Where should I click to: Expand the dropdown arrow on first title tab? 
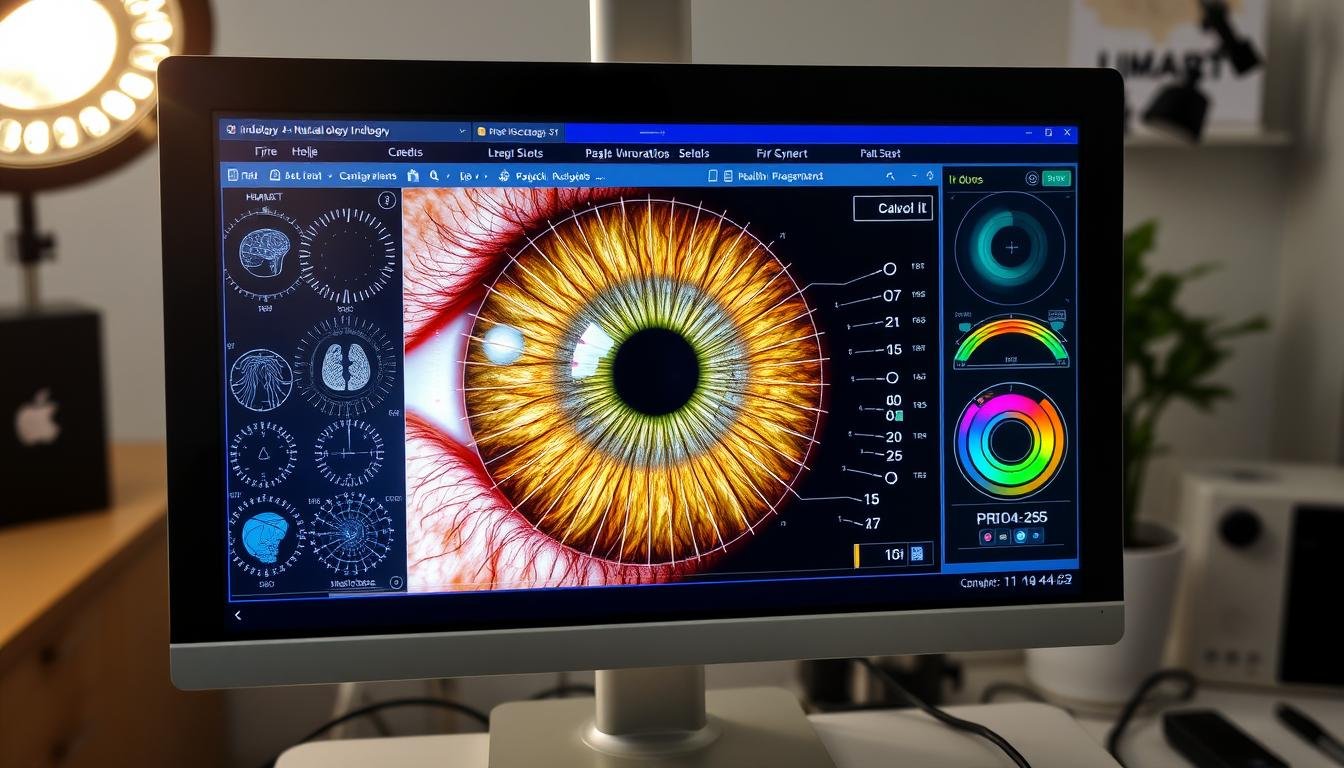pyautogui.click(x=461, y=131)
